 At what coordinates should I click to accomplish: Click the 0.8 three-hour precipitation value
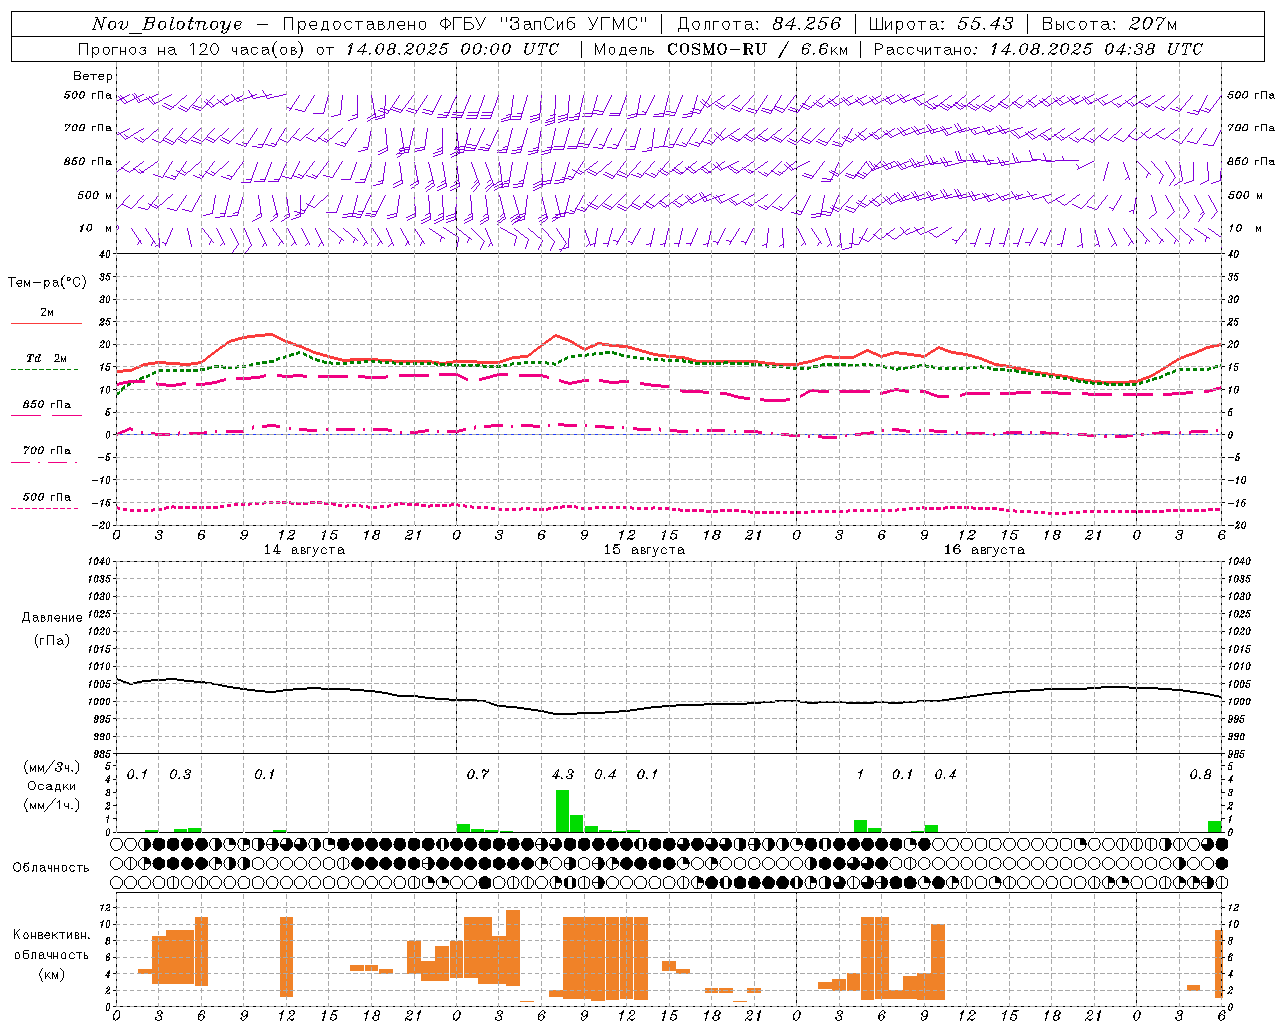1200,774
